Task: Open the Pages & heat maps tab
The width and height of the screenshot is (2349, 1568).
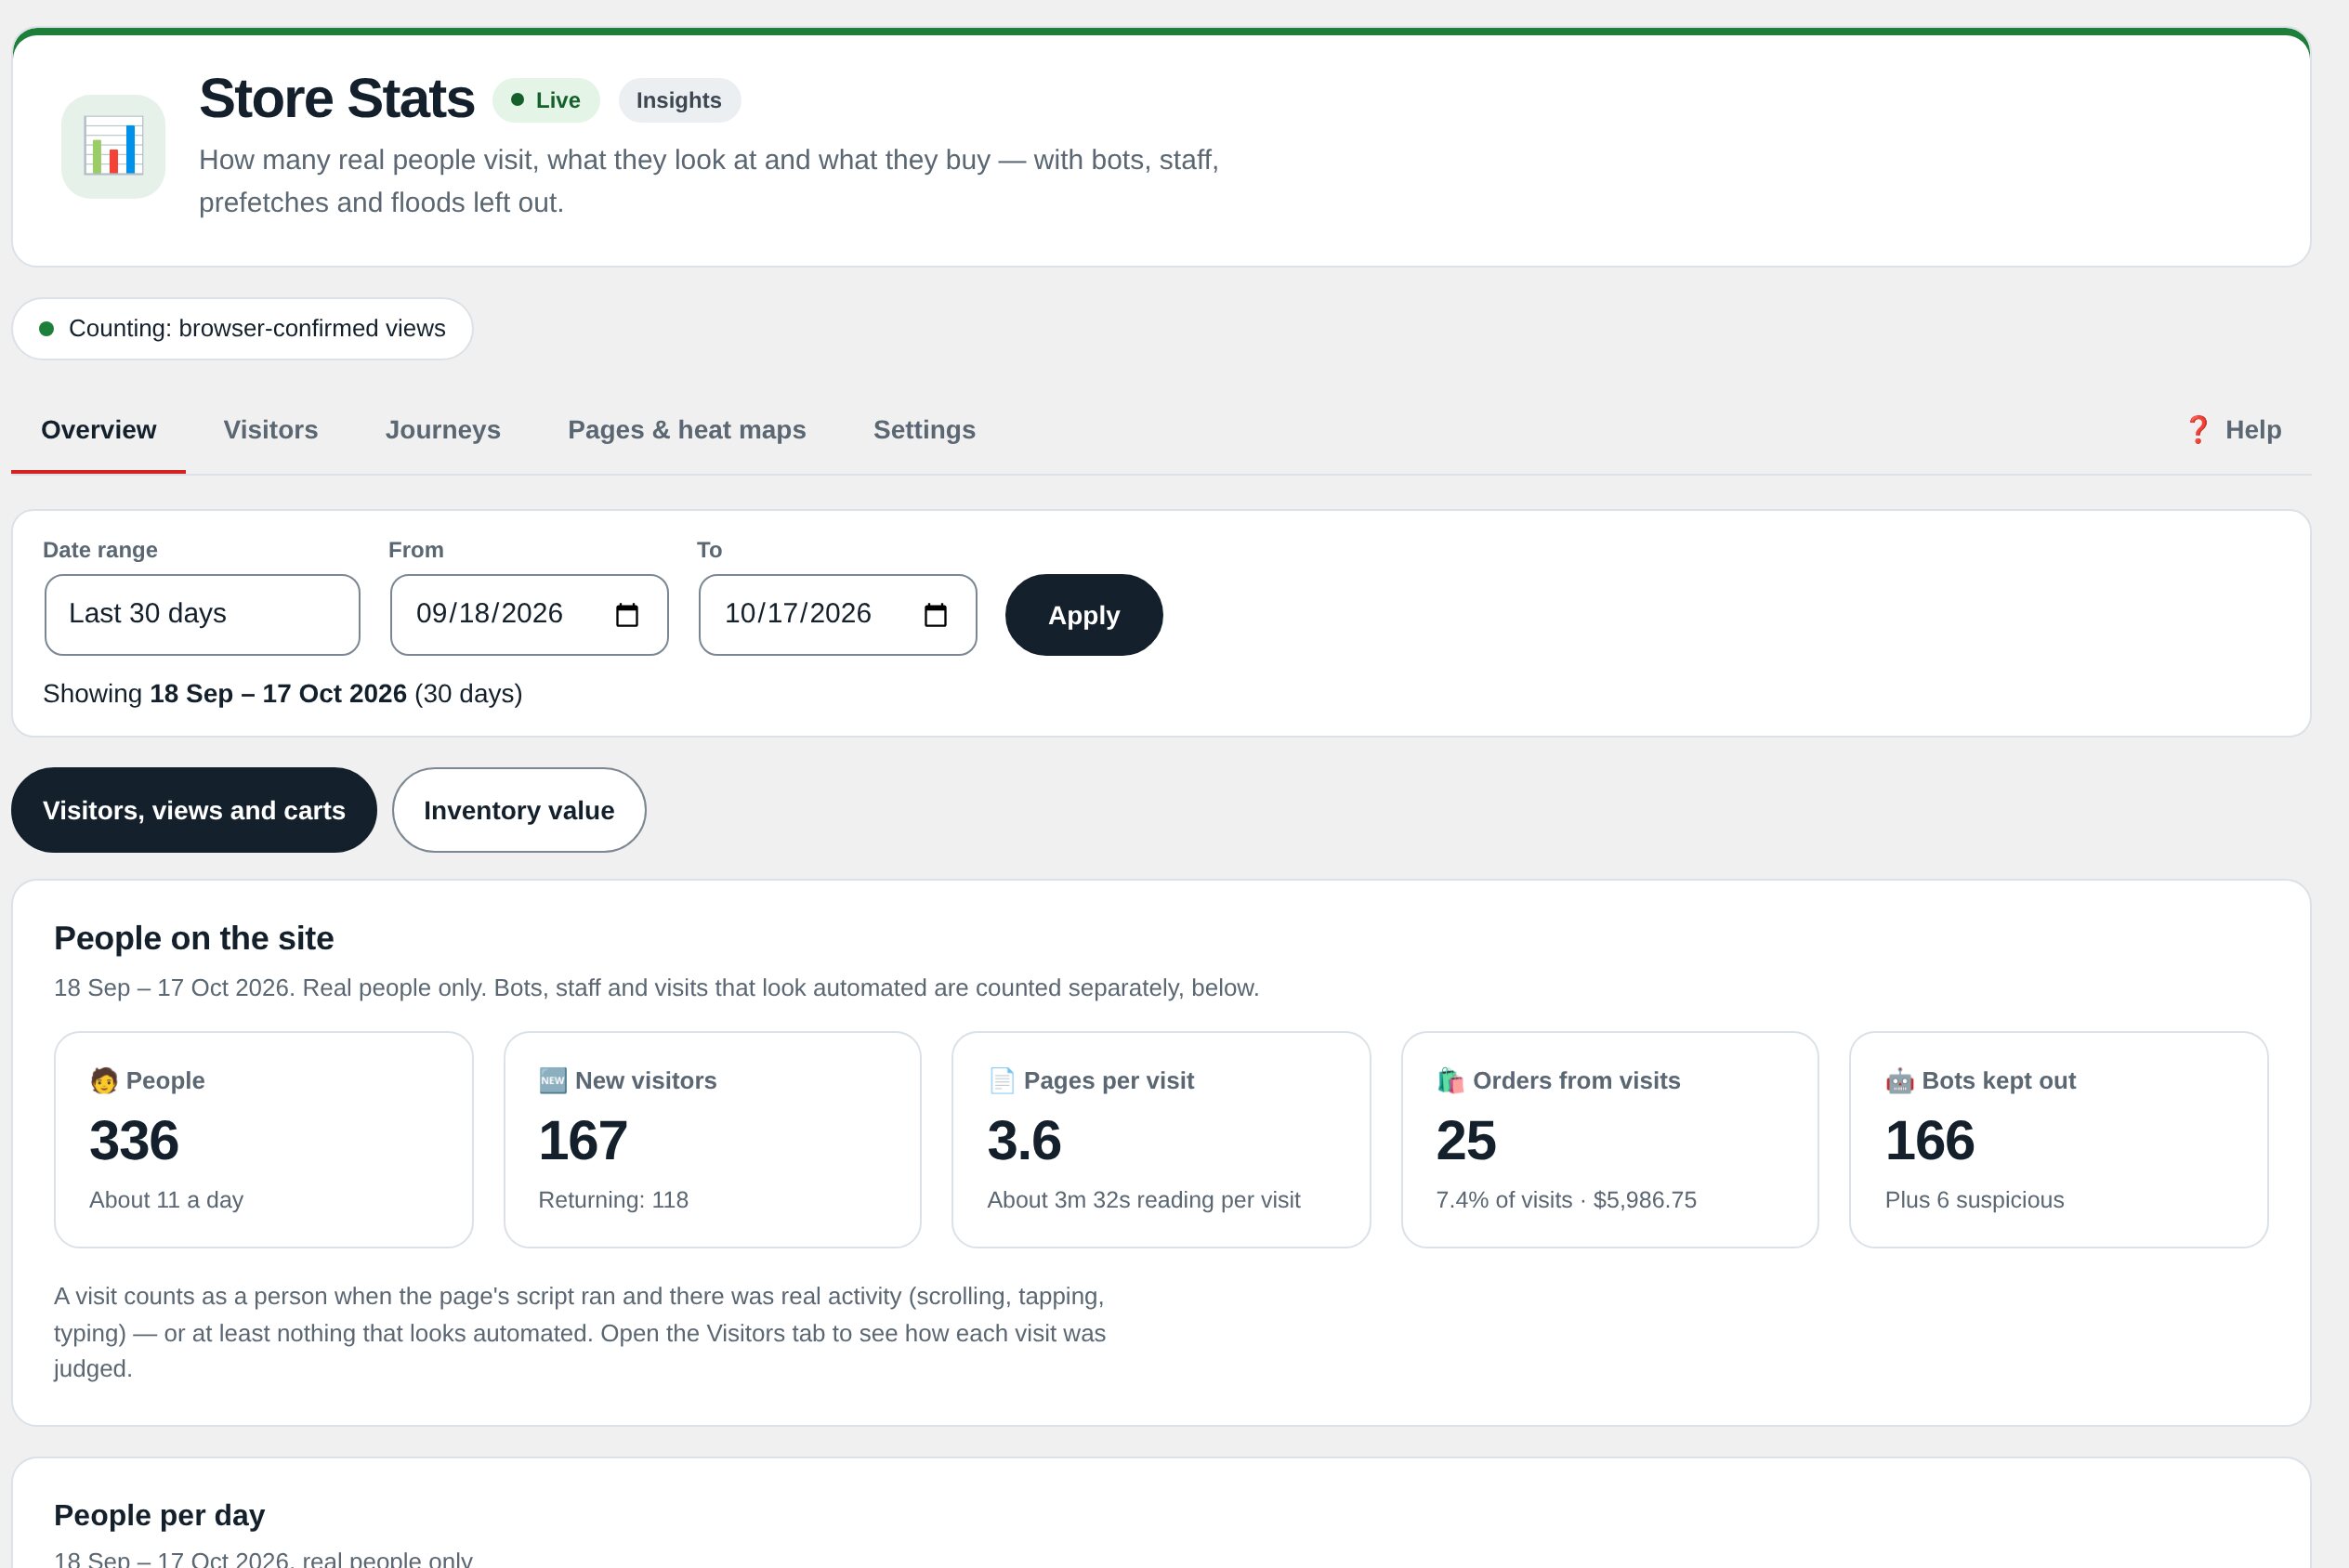Action: [x=687, y=430]
